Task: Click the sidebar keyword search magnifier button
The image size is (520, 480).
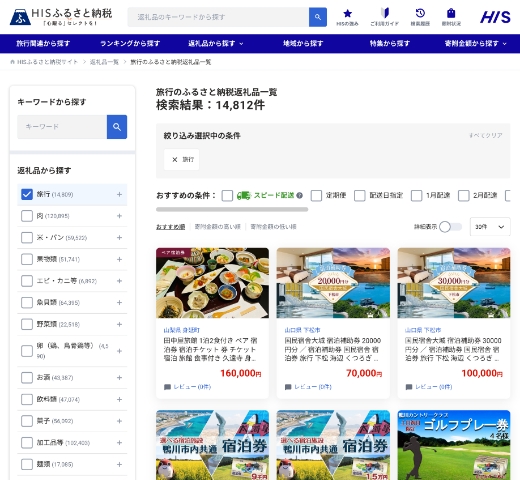Action: [x=117, y=127]
